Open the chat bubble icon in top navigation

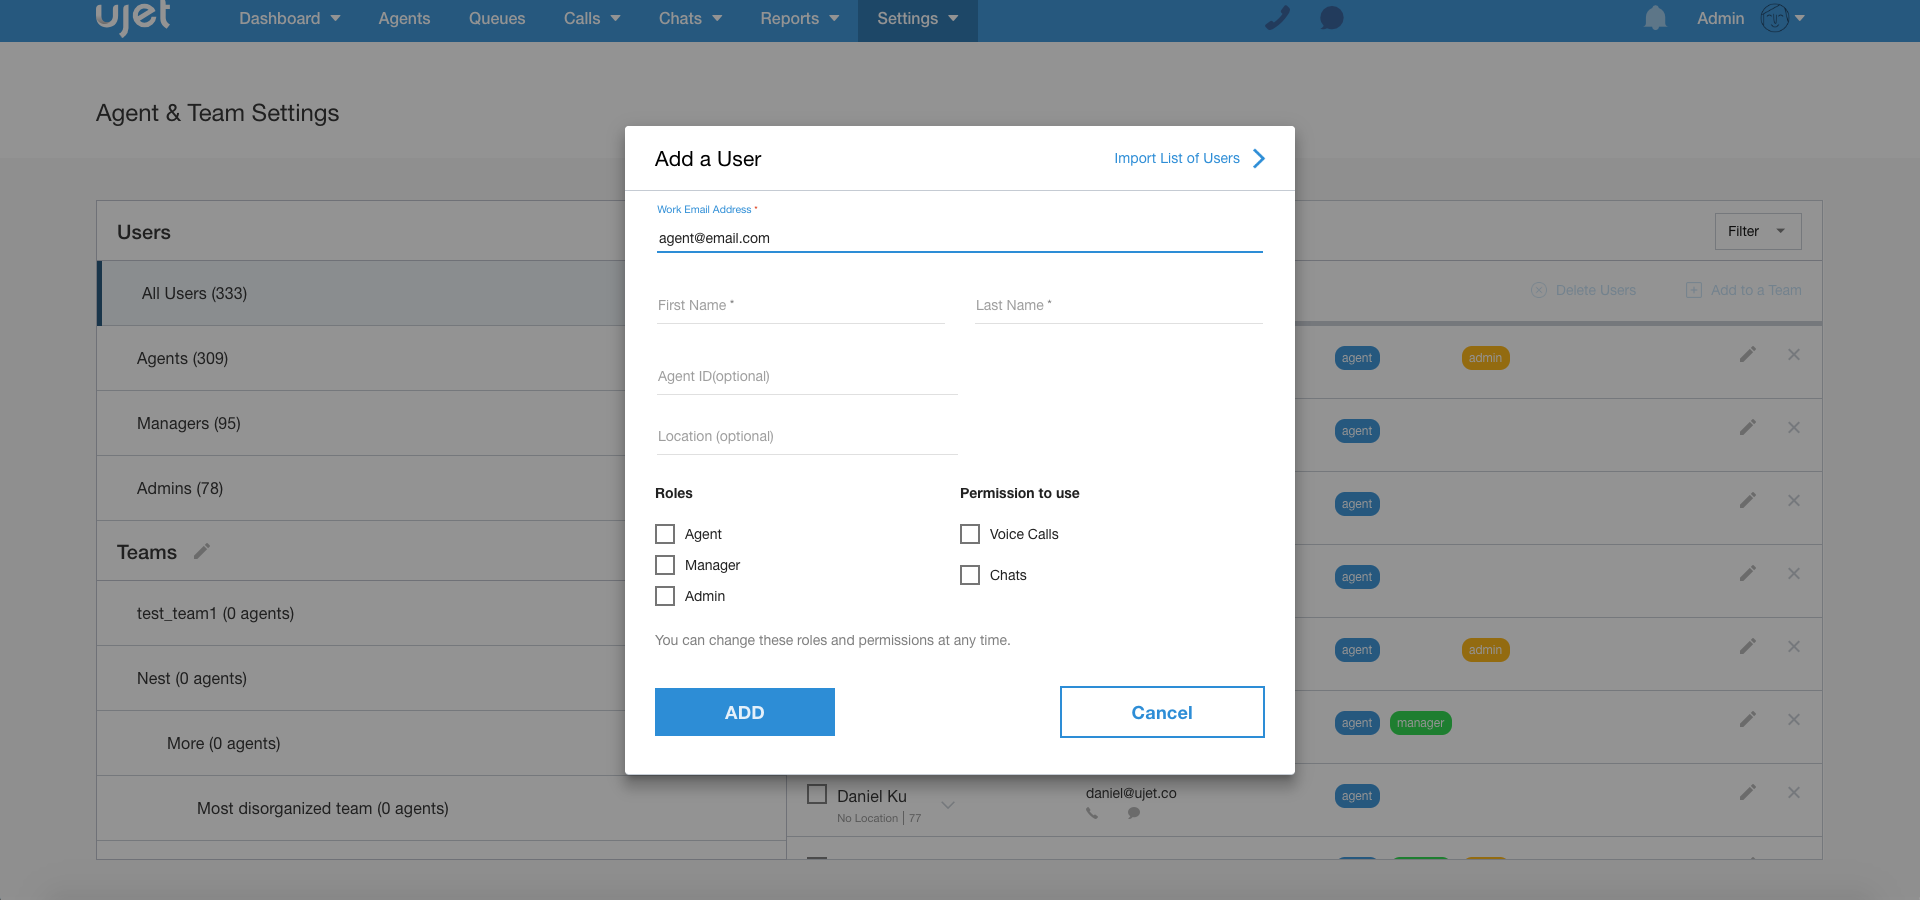(x=1331, y=17)
